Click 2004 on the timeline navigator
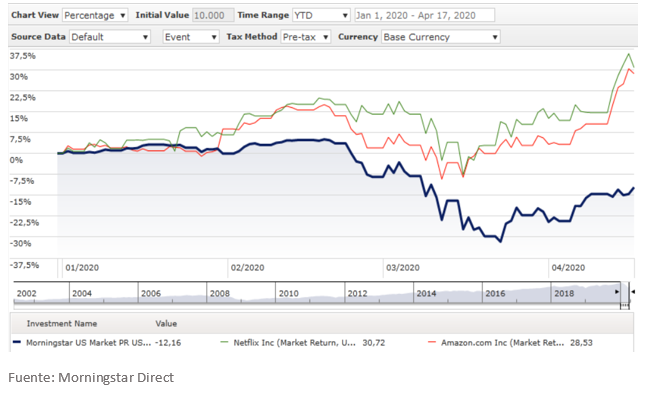This screenshot has height=400, width=650. (x=82, y=293)
